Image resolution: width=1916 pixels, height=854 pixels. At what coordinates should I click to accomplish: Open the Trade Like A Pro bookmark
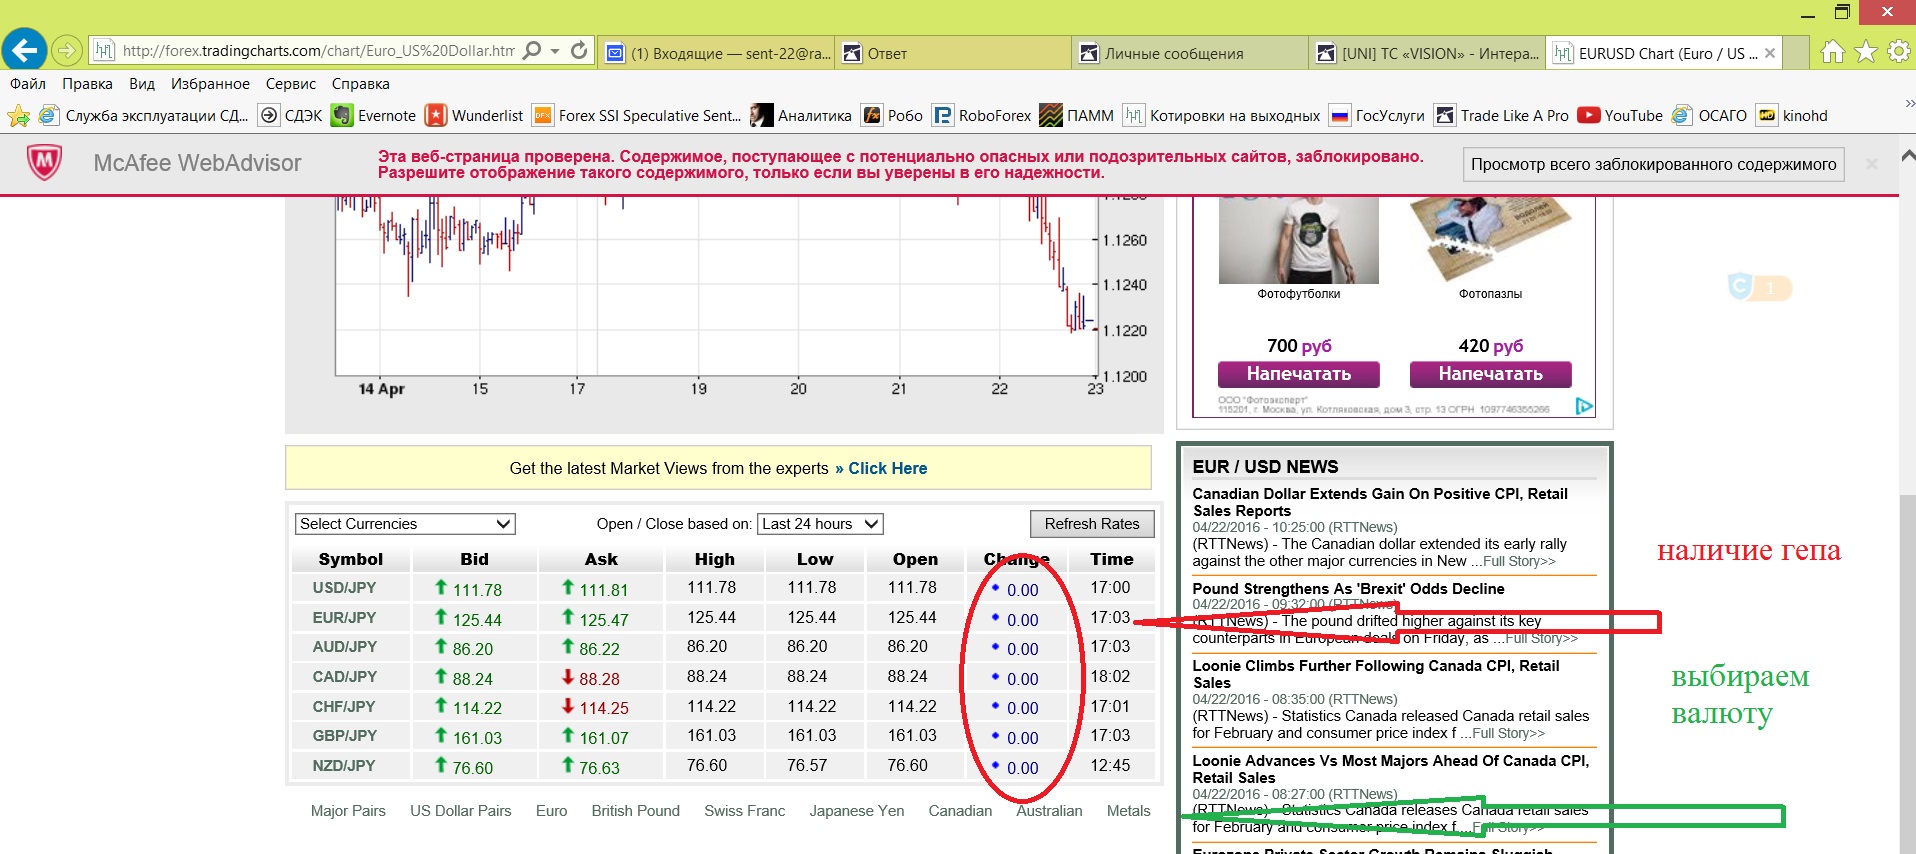click(x=1501, y=116)
